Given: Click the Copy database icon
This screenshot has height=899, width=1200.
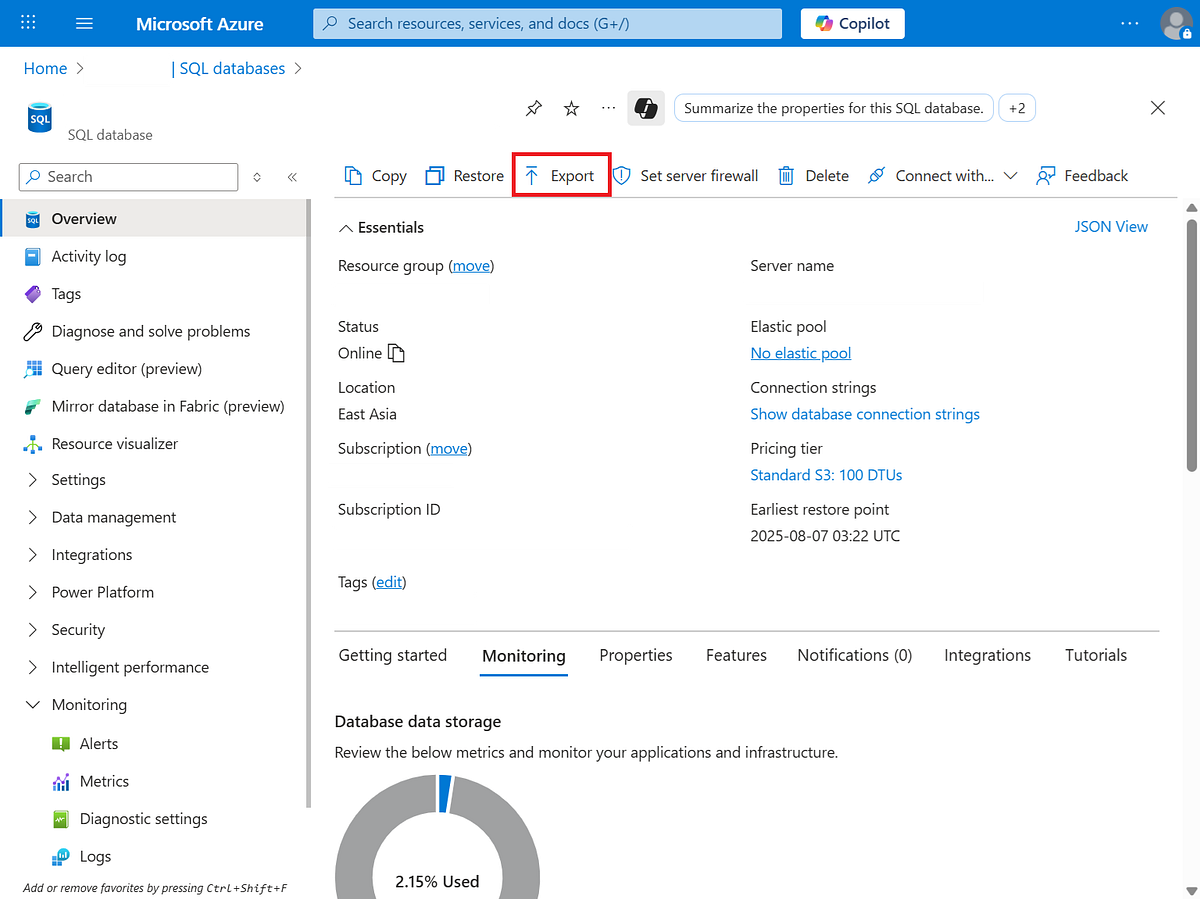Looking at the screenshot, I should 355,175.
